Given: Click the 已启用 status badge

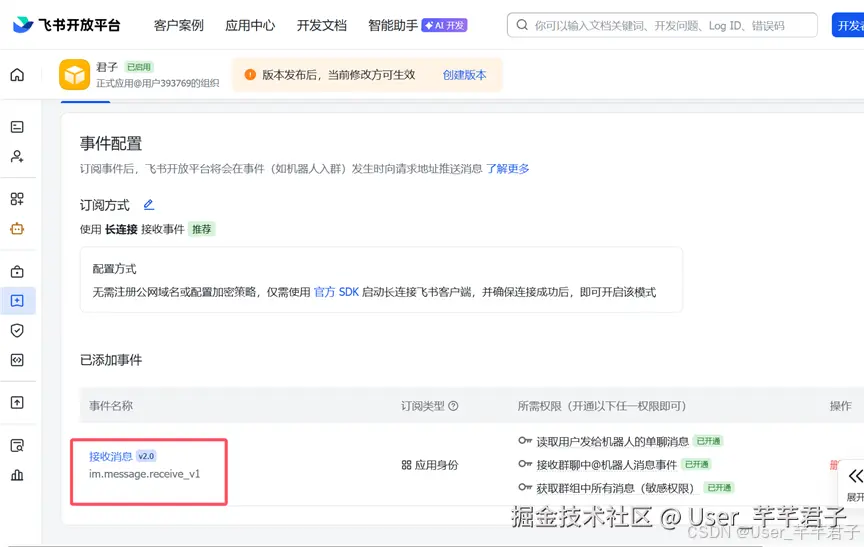Looking at the screenshot, I should click(139, 67).
